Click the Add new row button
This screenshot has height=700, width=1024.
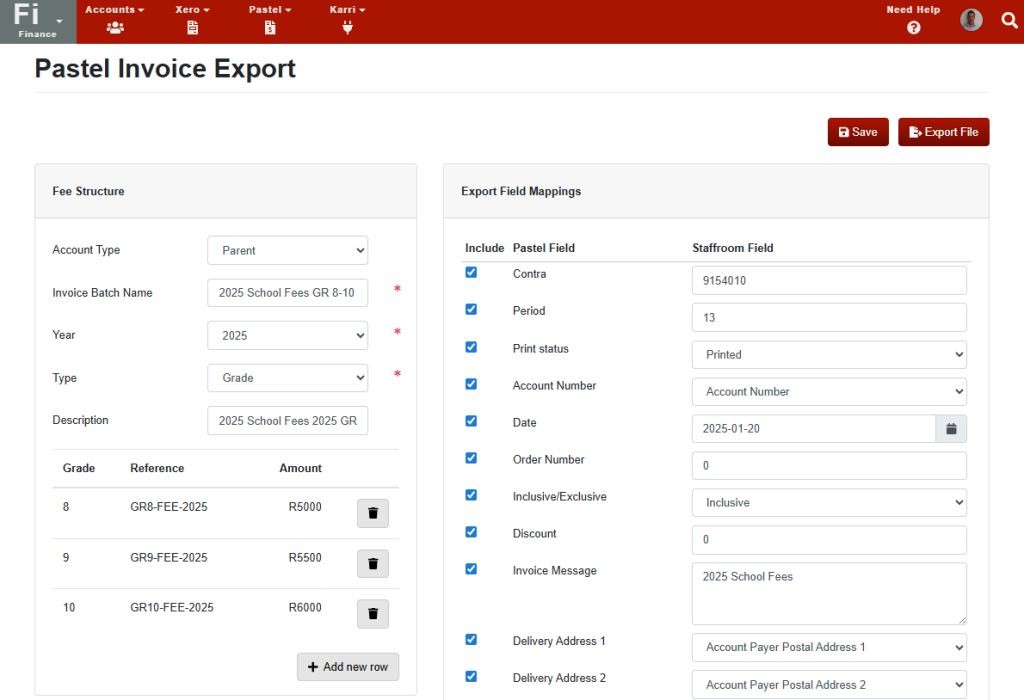(x=347, y=667)
